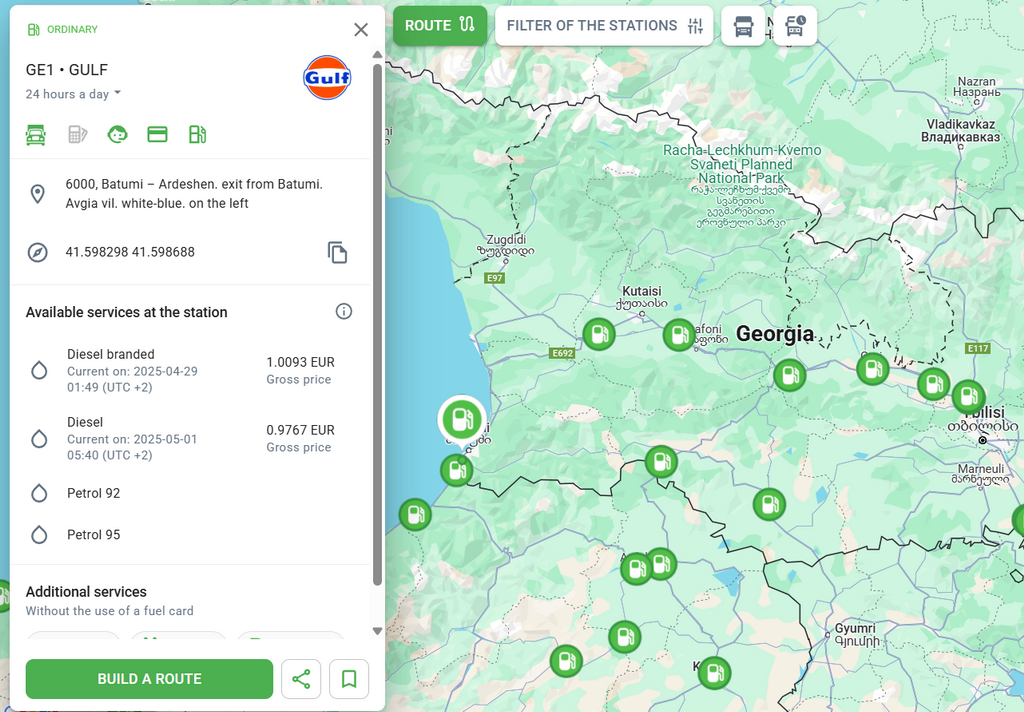The width and height of the screenshot is (1024, 712).
Task: Click the GE1 • GULF station title
Action: [x=67, y=70]
